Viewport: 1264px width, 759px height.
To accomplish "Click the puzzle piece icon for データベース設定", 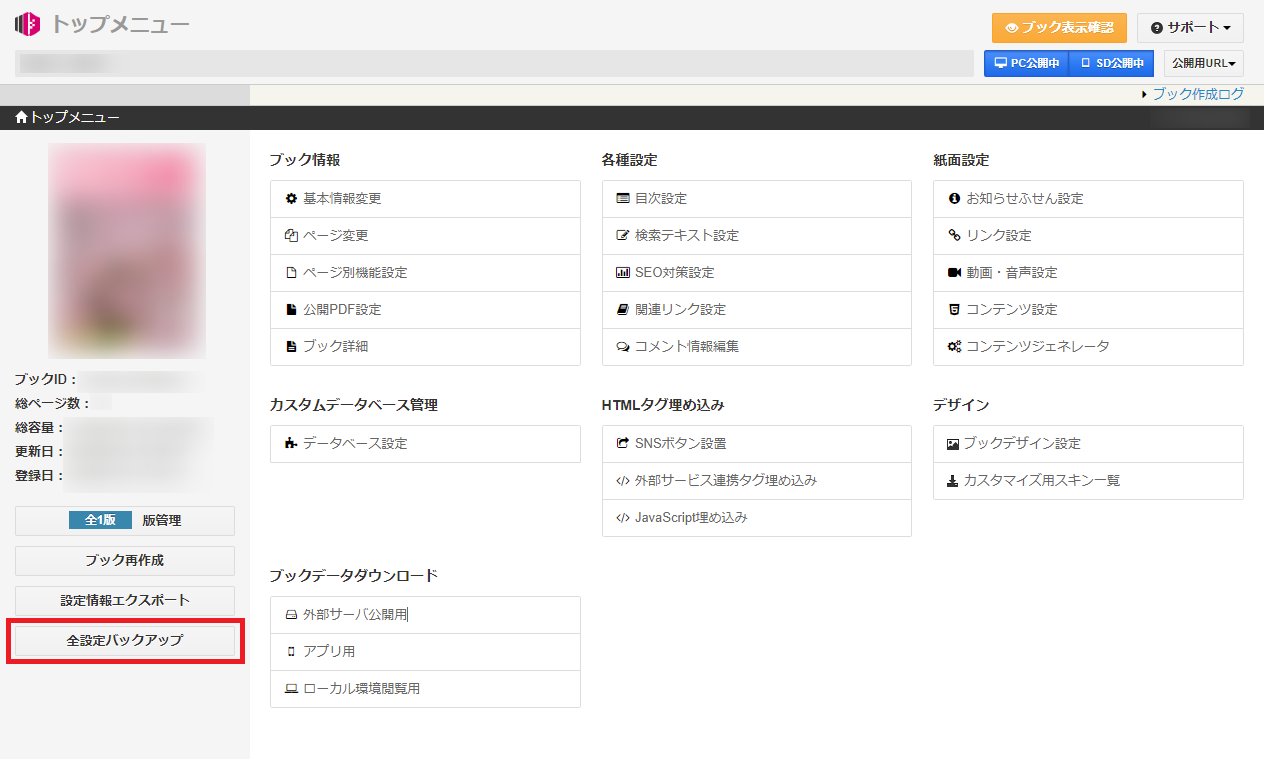I will click(x=291, y=444).
